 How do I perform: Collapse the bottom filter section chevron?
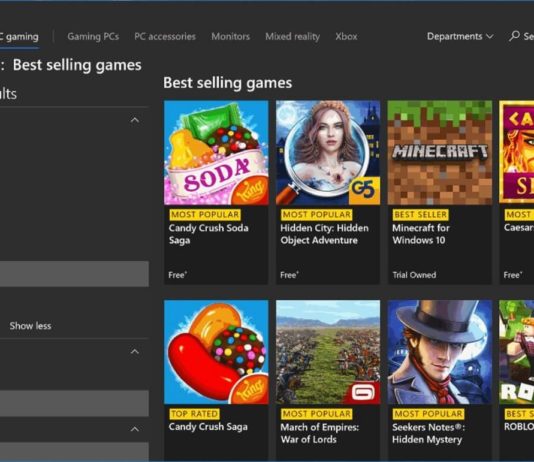click(135, 429)
